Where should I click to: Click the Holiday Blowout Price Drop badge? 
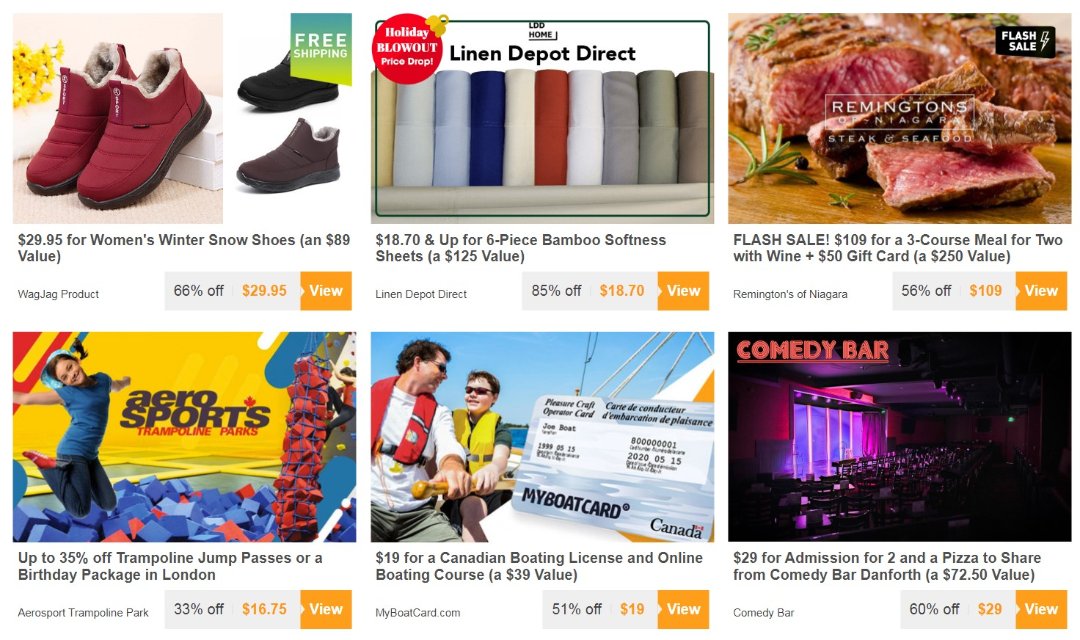pos(407,49)
